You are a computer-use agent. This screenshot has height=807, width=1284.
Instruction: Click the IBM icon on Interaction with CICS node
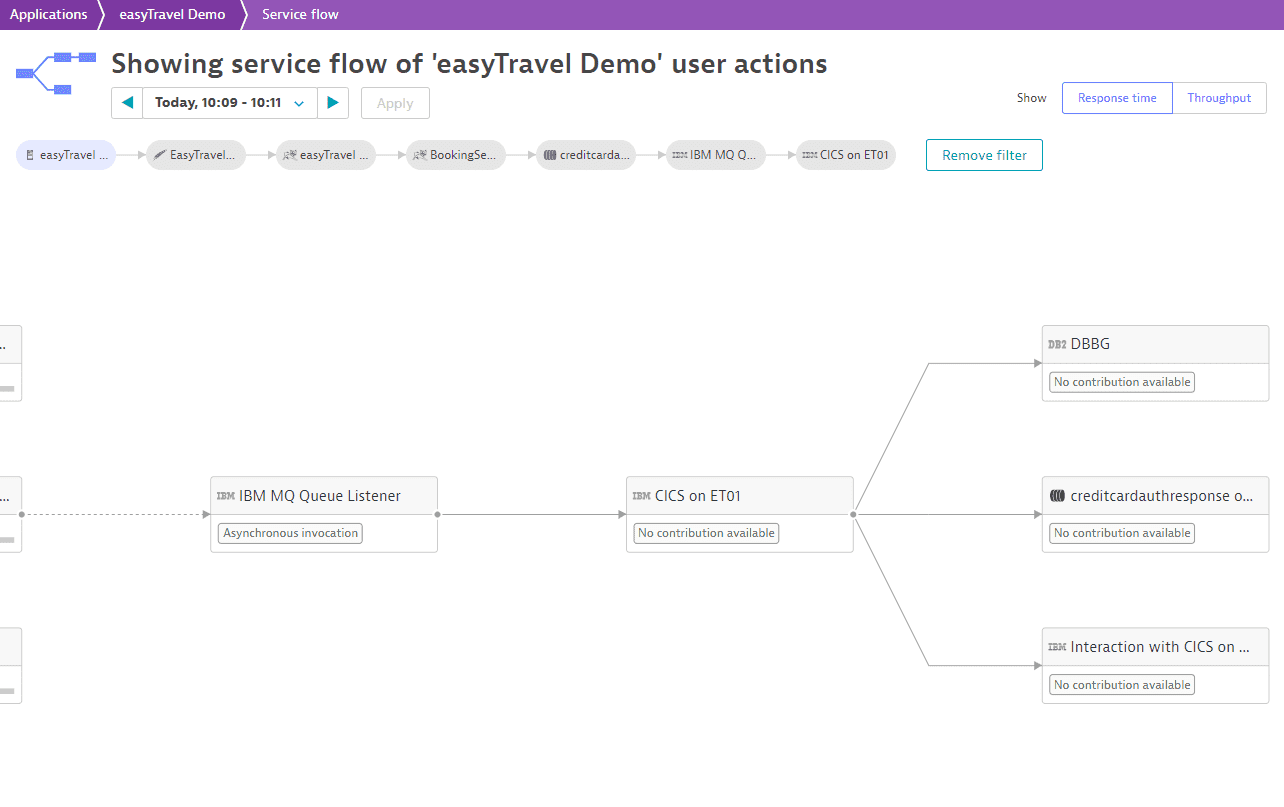click(1057, 647)
